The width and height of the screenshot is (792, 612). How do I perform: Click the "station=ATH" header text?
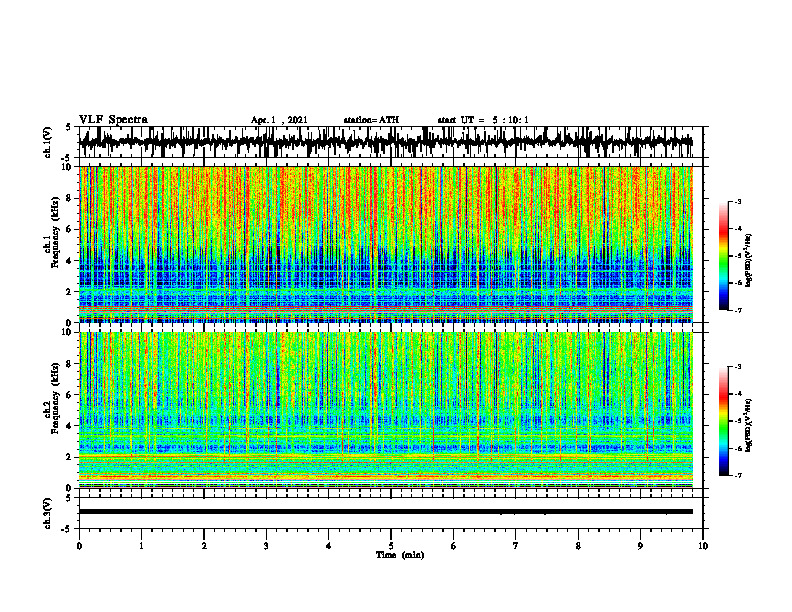[x=371, y=120]
